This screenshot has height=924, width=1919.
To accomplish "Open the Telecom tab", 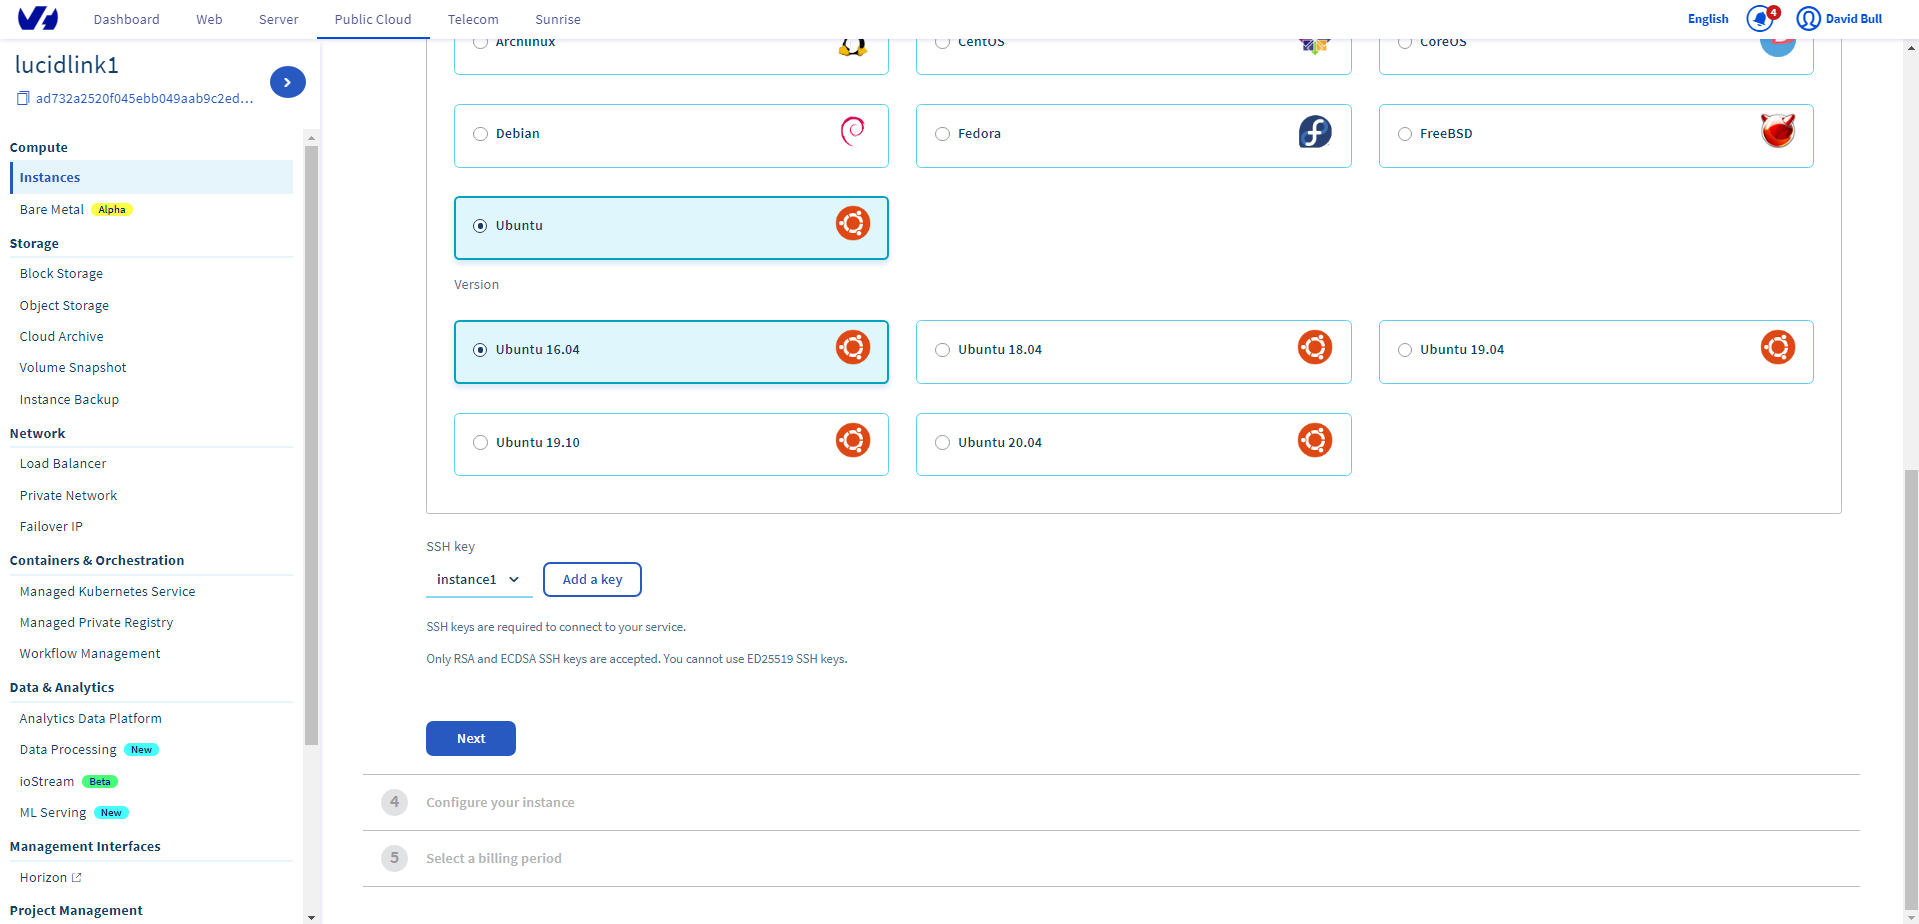I will click(x=473, y=19).
